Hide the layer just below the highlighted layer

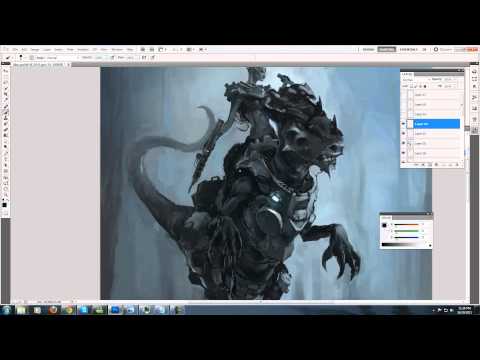[404, 134]
